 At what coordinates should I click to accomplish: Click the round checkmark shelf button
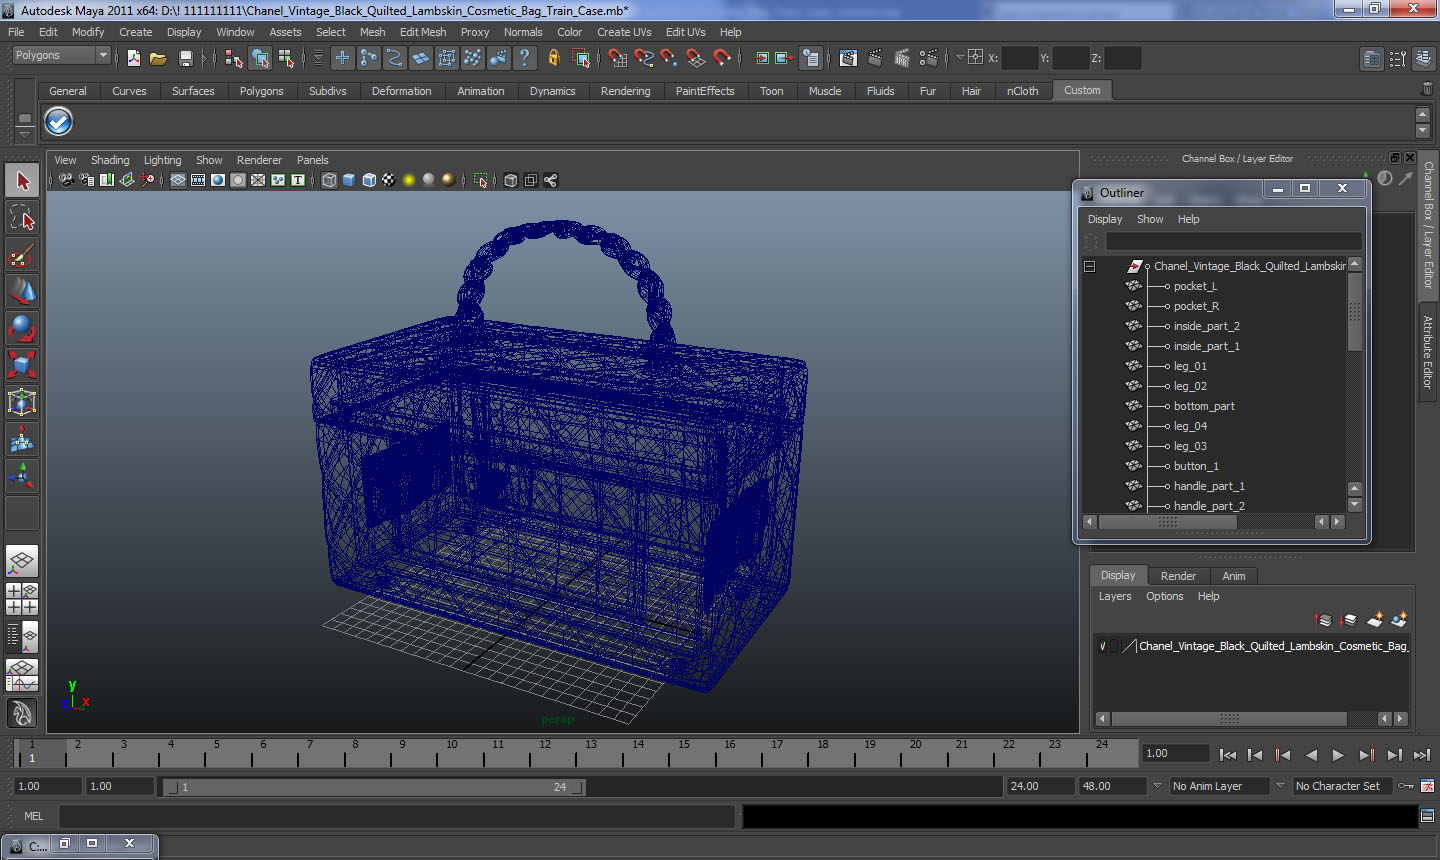(x=59, y=121)
